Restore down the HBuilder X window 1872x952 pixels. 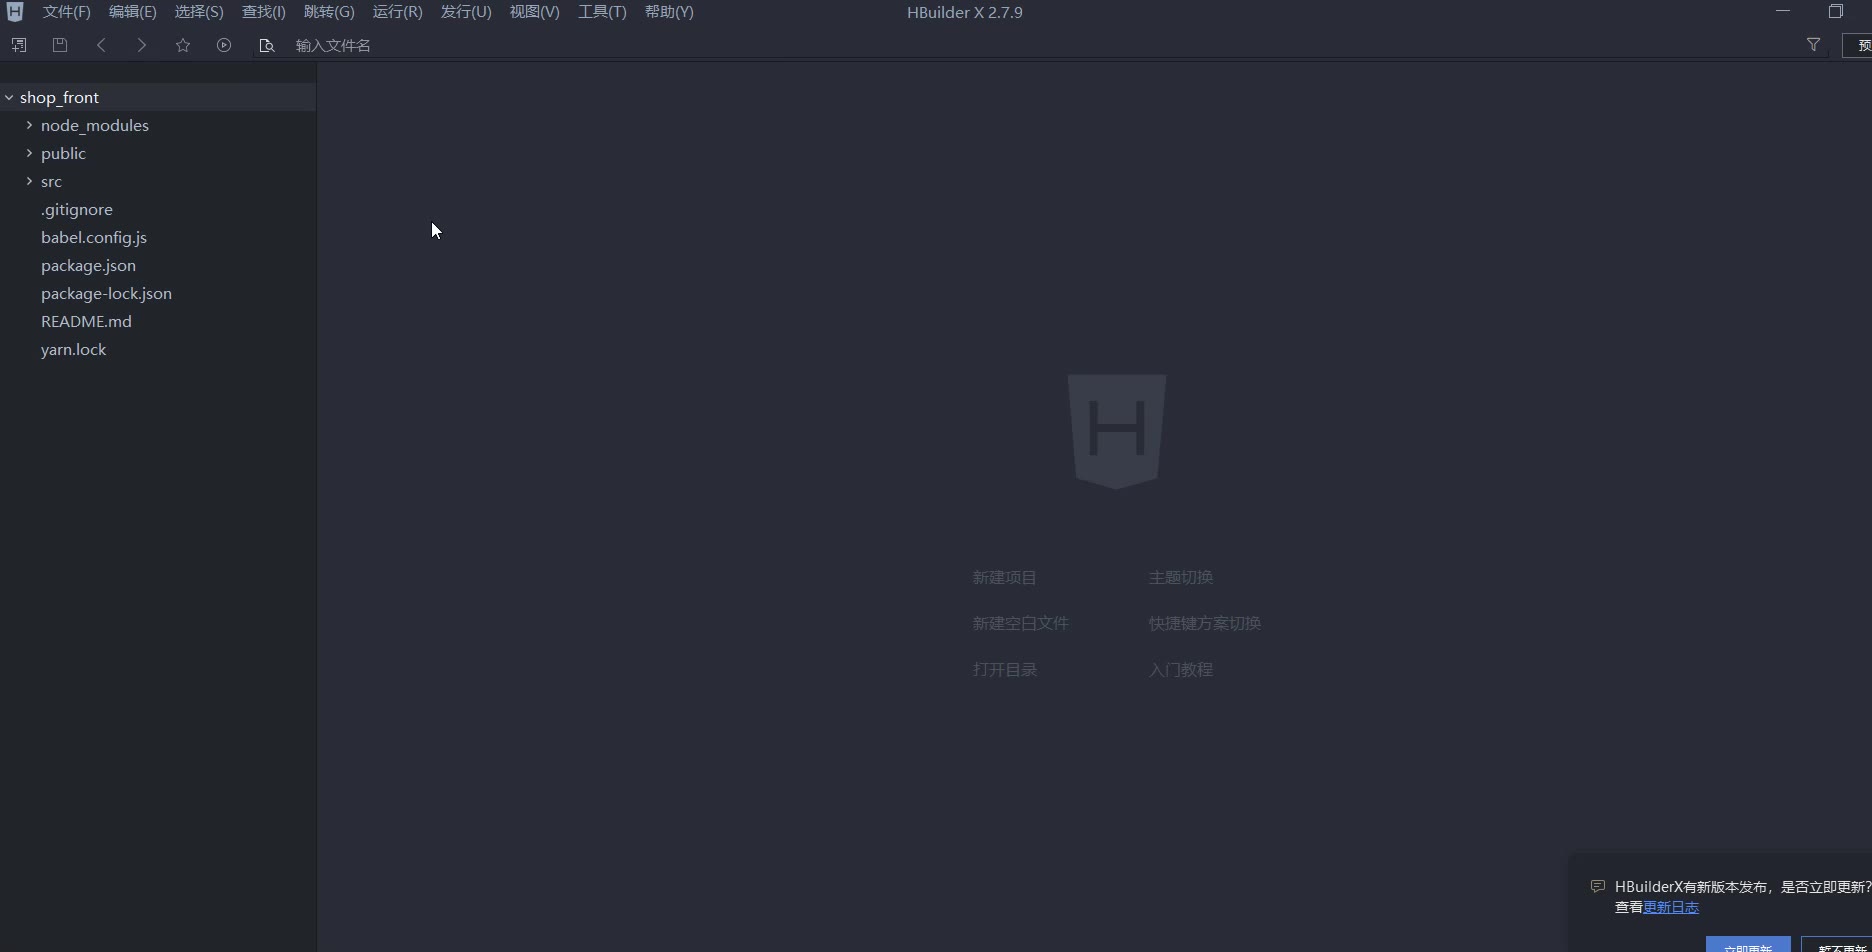pos(1836,11)
